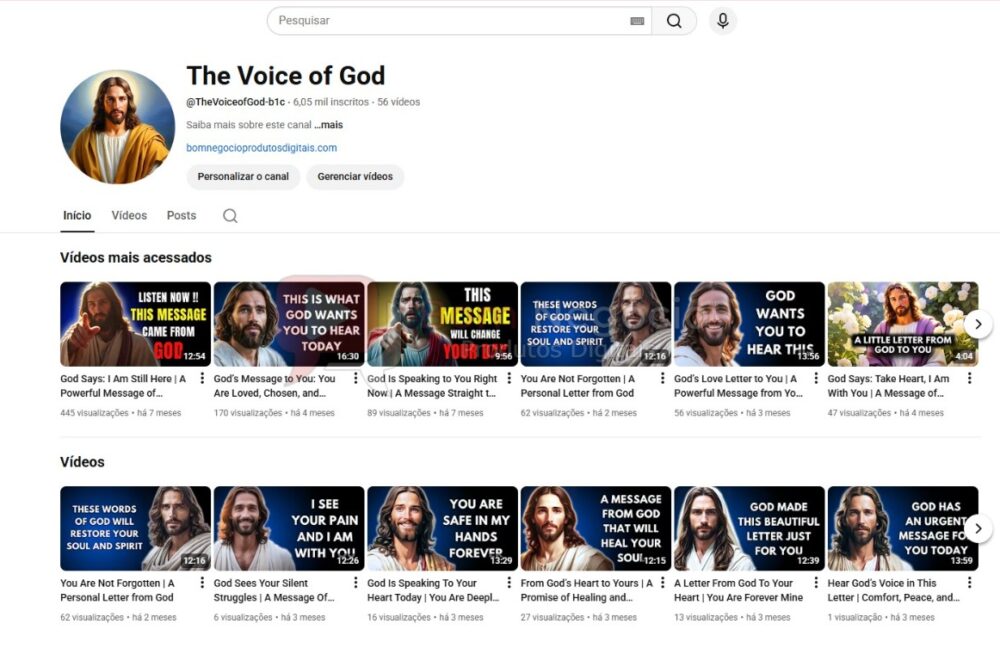Image resolution: width=1000 pixels, height=667 pixels.
Task: Advance the "Vídeos mais acessados" carousel arrow
Action: click(978, 323)
